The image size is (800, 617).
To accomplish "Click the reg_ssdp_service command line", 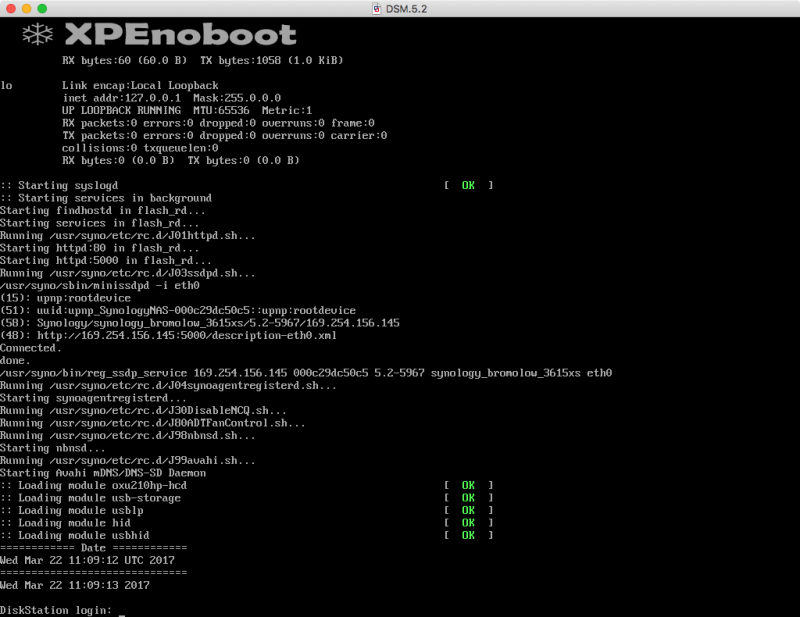I will (x=306, y=373).
